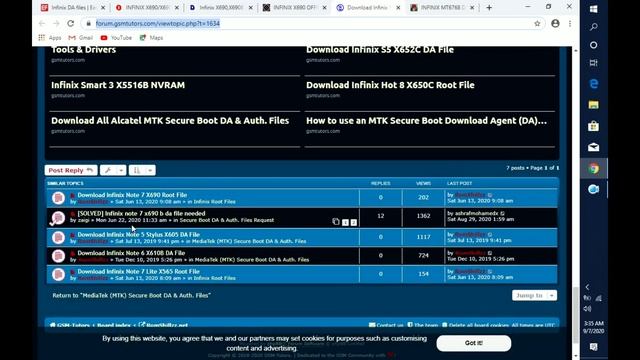
Task: Reload the current page
Action: 71,24
